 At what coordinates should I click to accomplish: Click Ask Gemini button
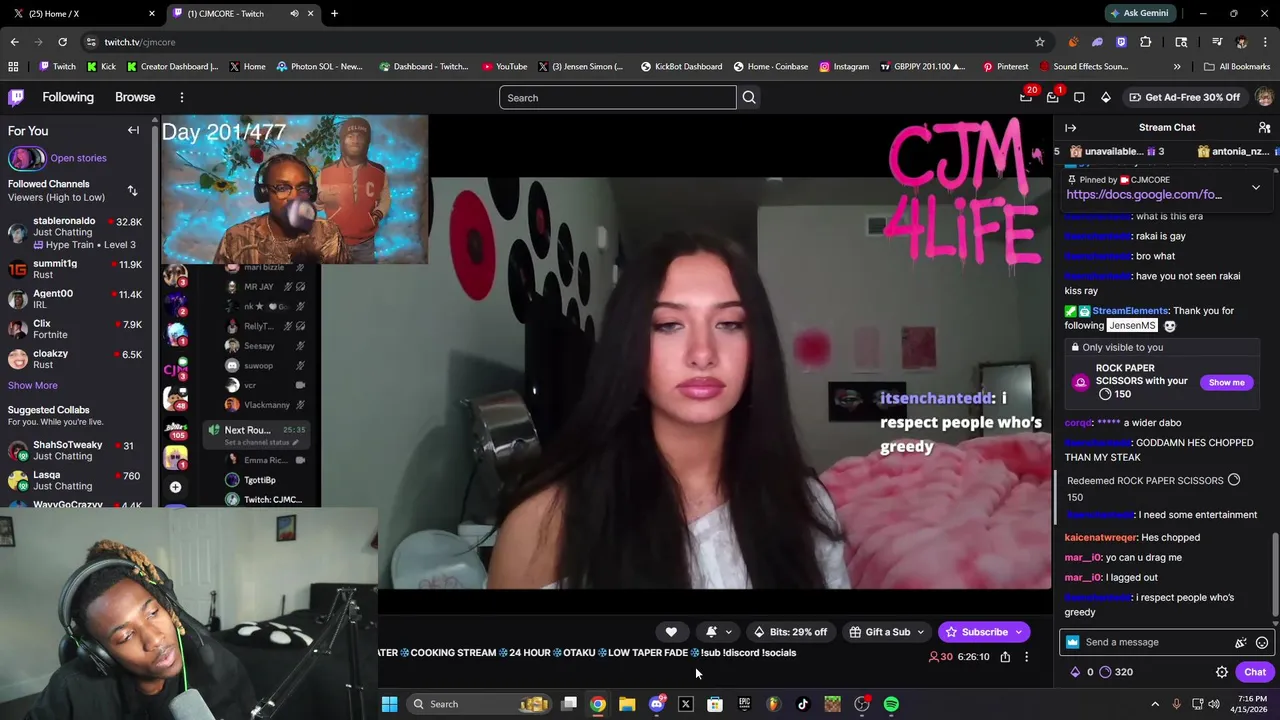point(1139,13)
